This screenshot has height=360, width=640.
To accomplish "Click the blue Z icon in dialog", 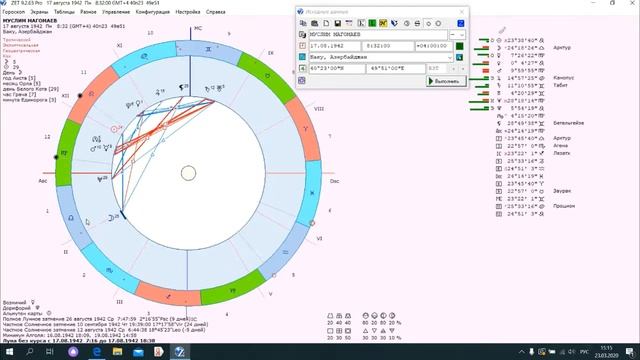I will click(x=460, y=24).
